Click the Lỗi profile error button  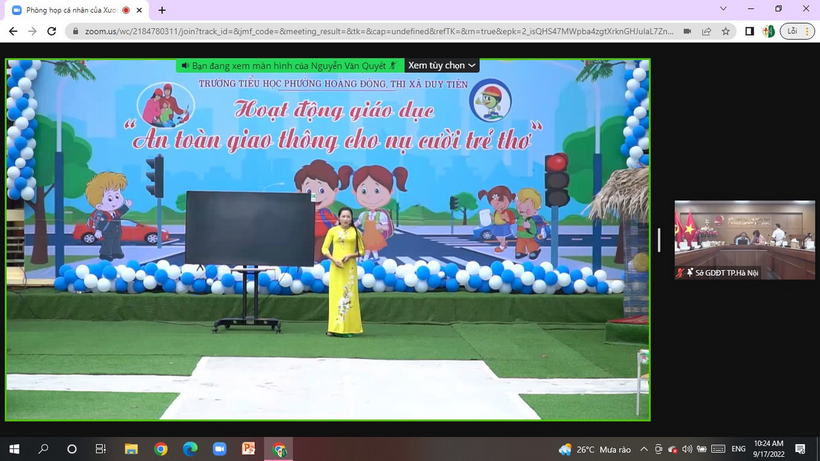coord(789,31)
